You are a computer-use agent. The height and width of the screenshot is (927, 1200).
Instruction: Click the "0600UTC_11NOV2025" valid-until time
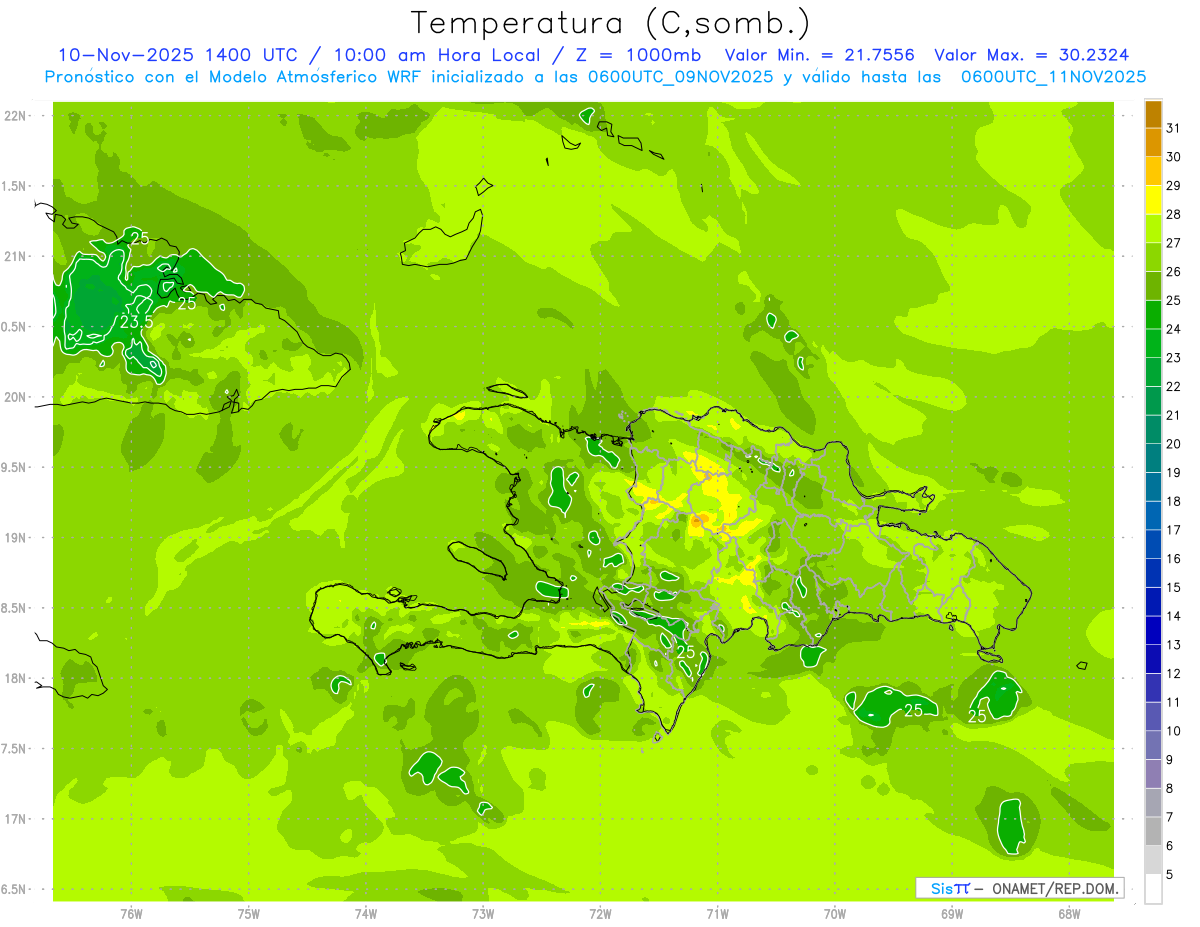(x=1054, y=76)
